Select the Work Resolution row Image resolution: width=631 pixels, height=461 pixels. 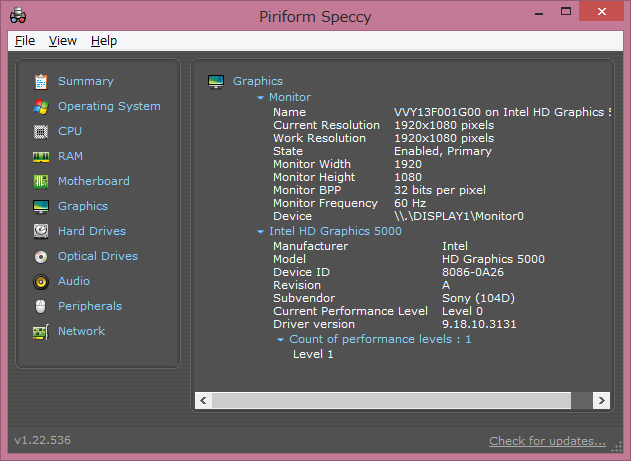pyautogui.click(x=384, y=138)
